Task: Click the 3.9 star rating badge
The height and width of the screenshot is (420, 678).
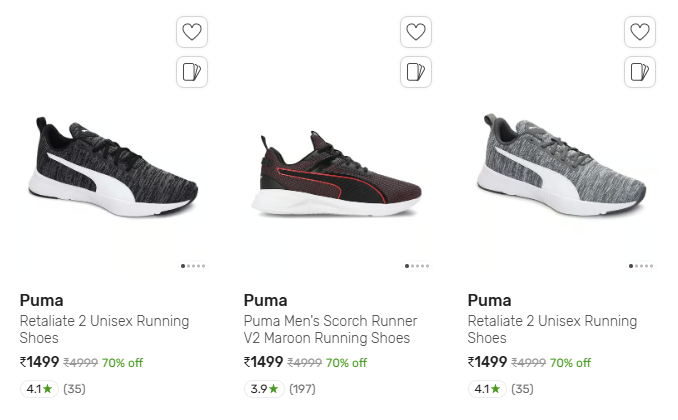Action: [264, 389]
